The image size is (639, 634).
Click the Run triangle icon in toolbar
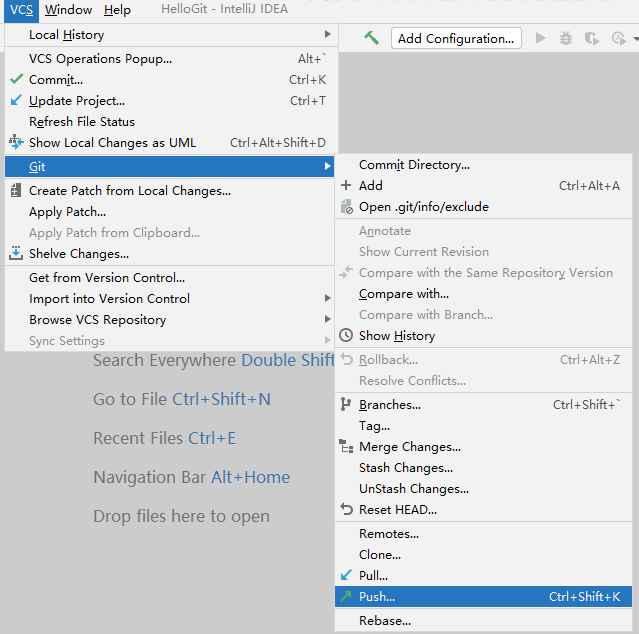[x=540, y=38]
